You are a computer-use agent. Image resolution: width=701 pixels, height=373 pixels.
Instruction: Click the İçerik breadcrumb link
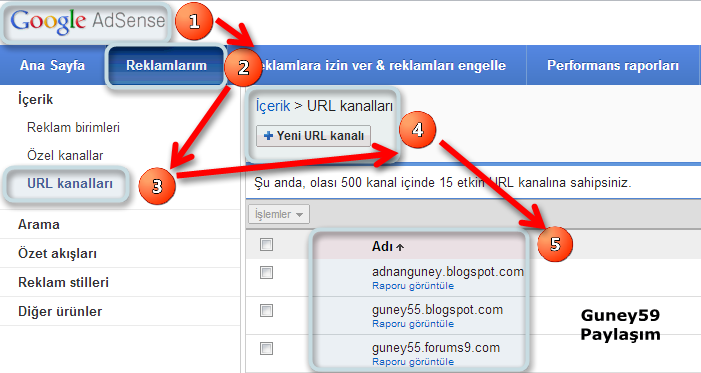(273, 106)
